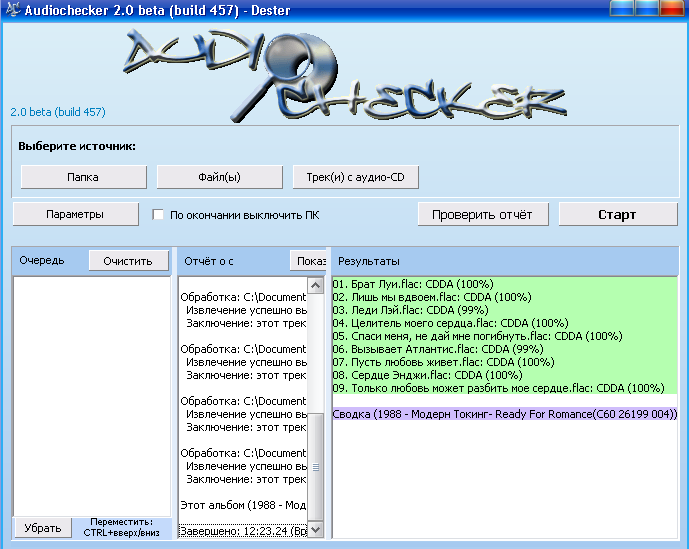
Task: Clear the queue with Очистить
Action: [128, 261]
